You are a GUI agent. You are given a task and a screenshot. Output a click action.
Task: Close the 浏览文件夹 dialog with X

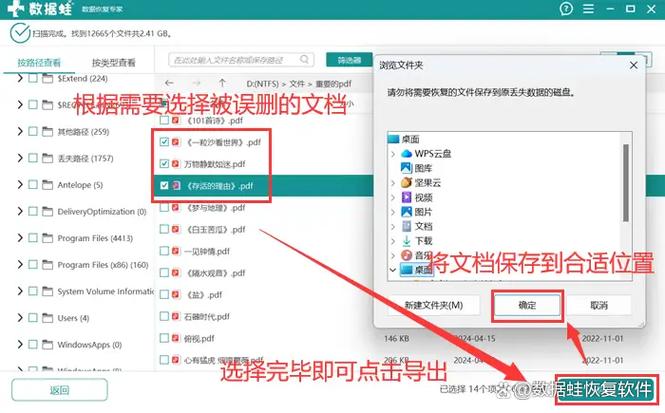click(634, 65)
